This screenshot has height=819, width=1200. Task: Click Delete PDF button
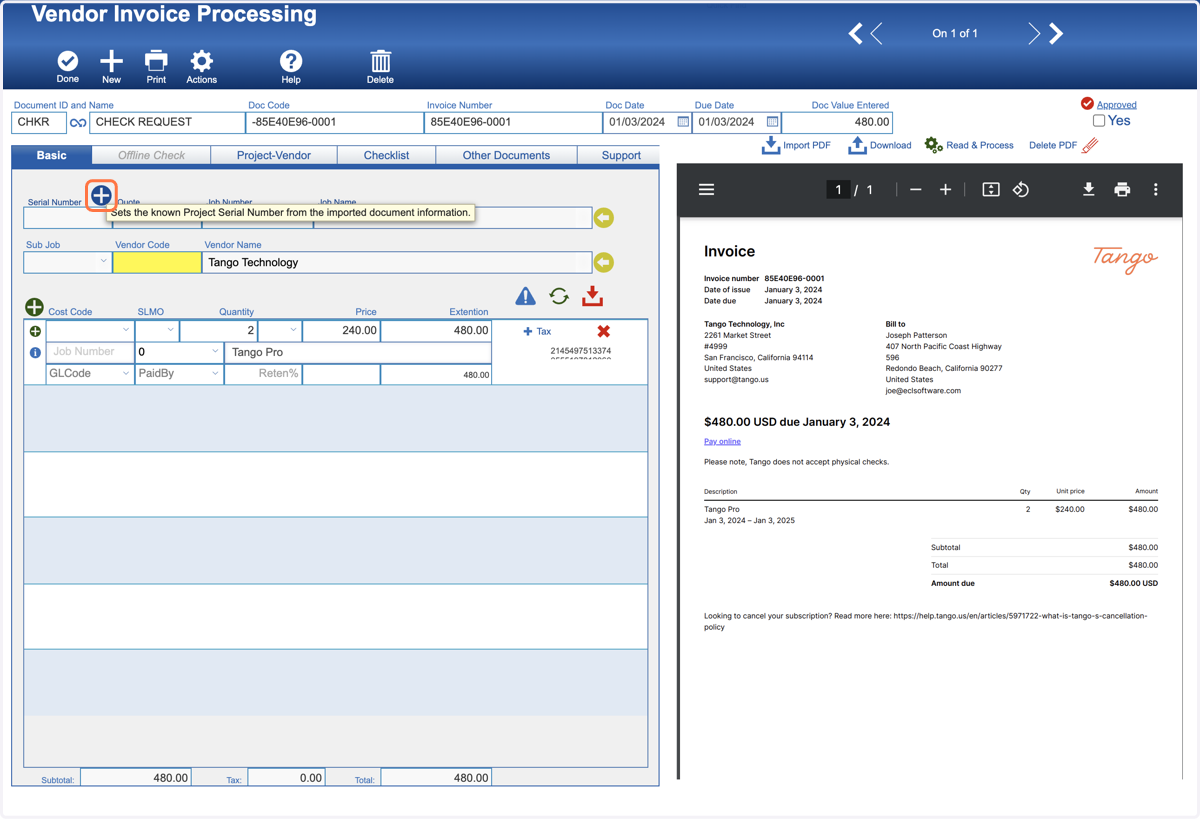tap(1063, 145)
